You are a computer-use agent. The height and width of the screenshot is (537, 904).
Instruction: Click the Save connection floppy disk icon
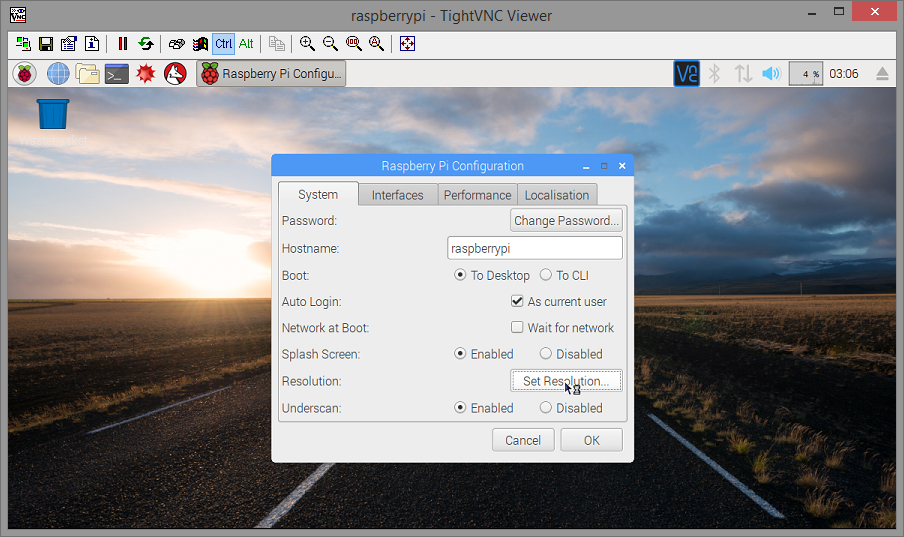46,44
